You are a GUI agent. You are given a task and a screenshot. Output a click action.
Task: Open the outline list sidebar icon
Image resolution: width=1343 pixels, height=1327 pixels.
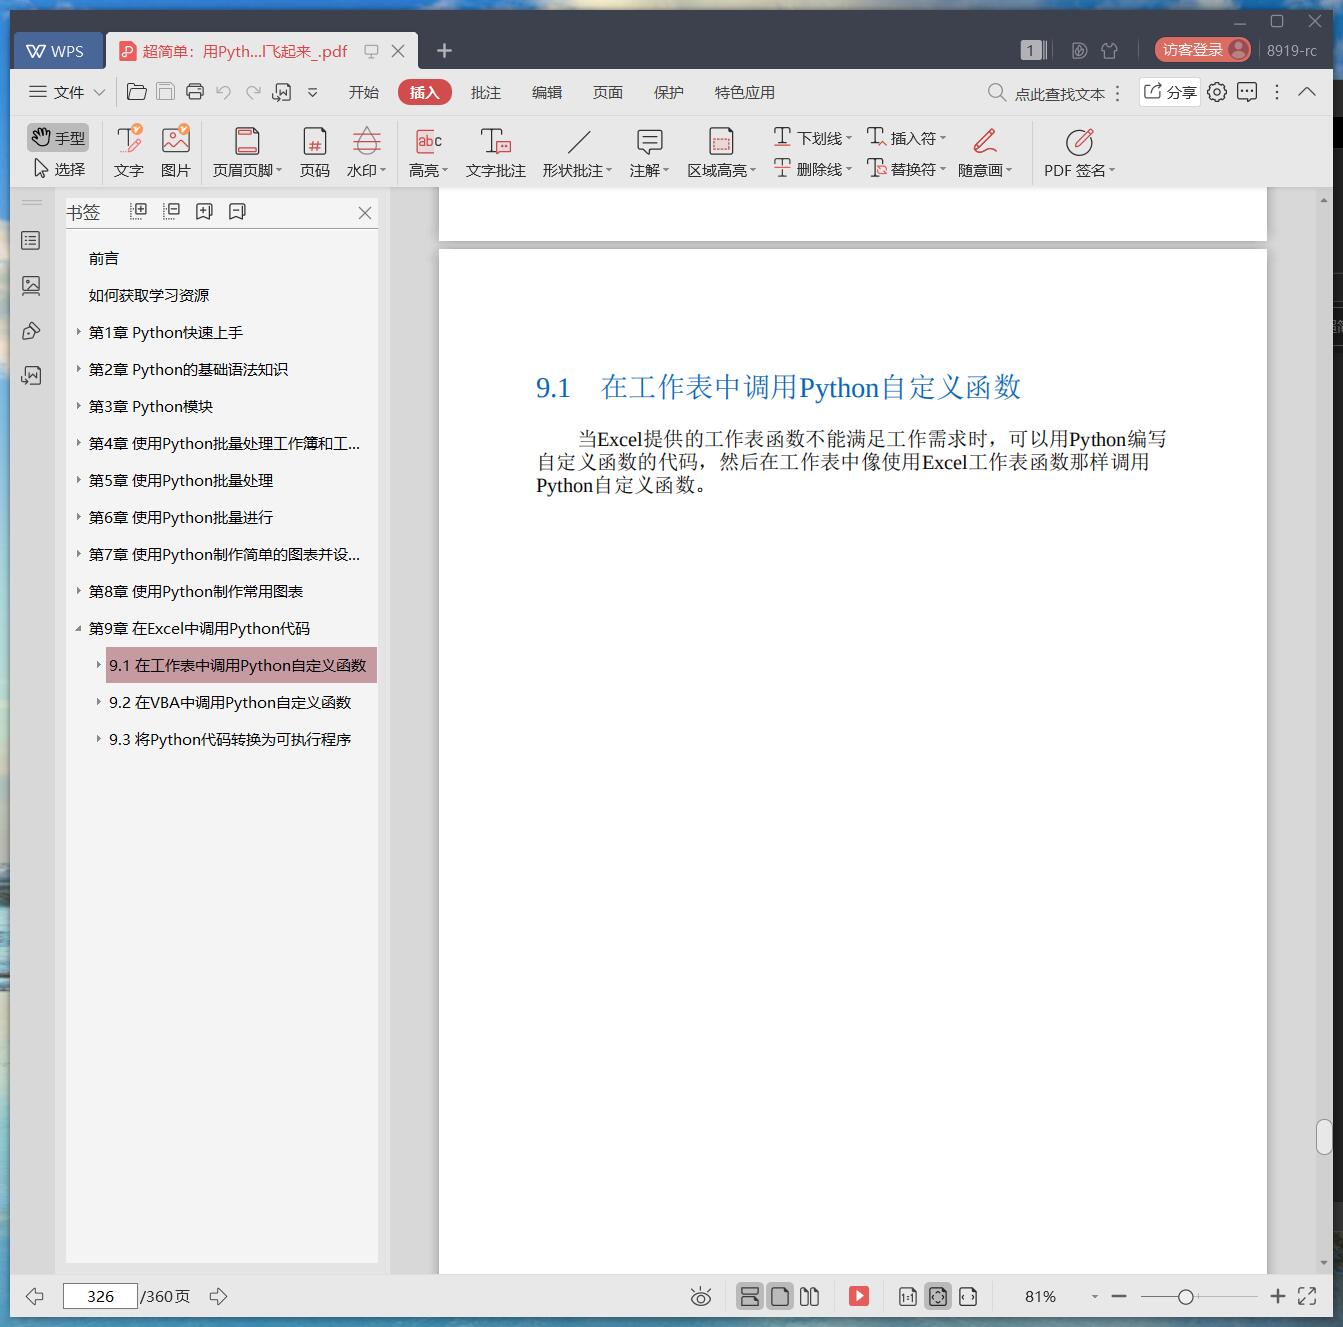point(31,240)
